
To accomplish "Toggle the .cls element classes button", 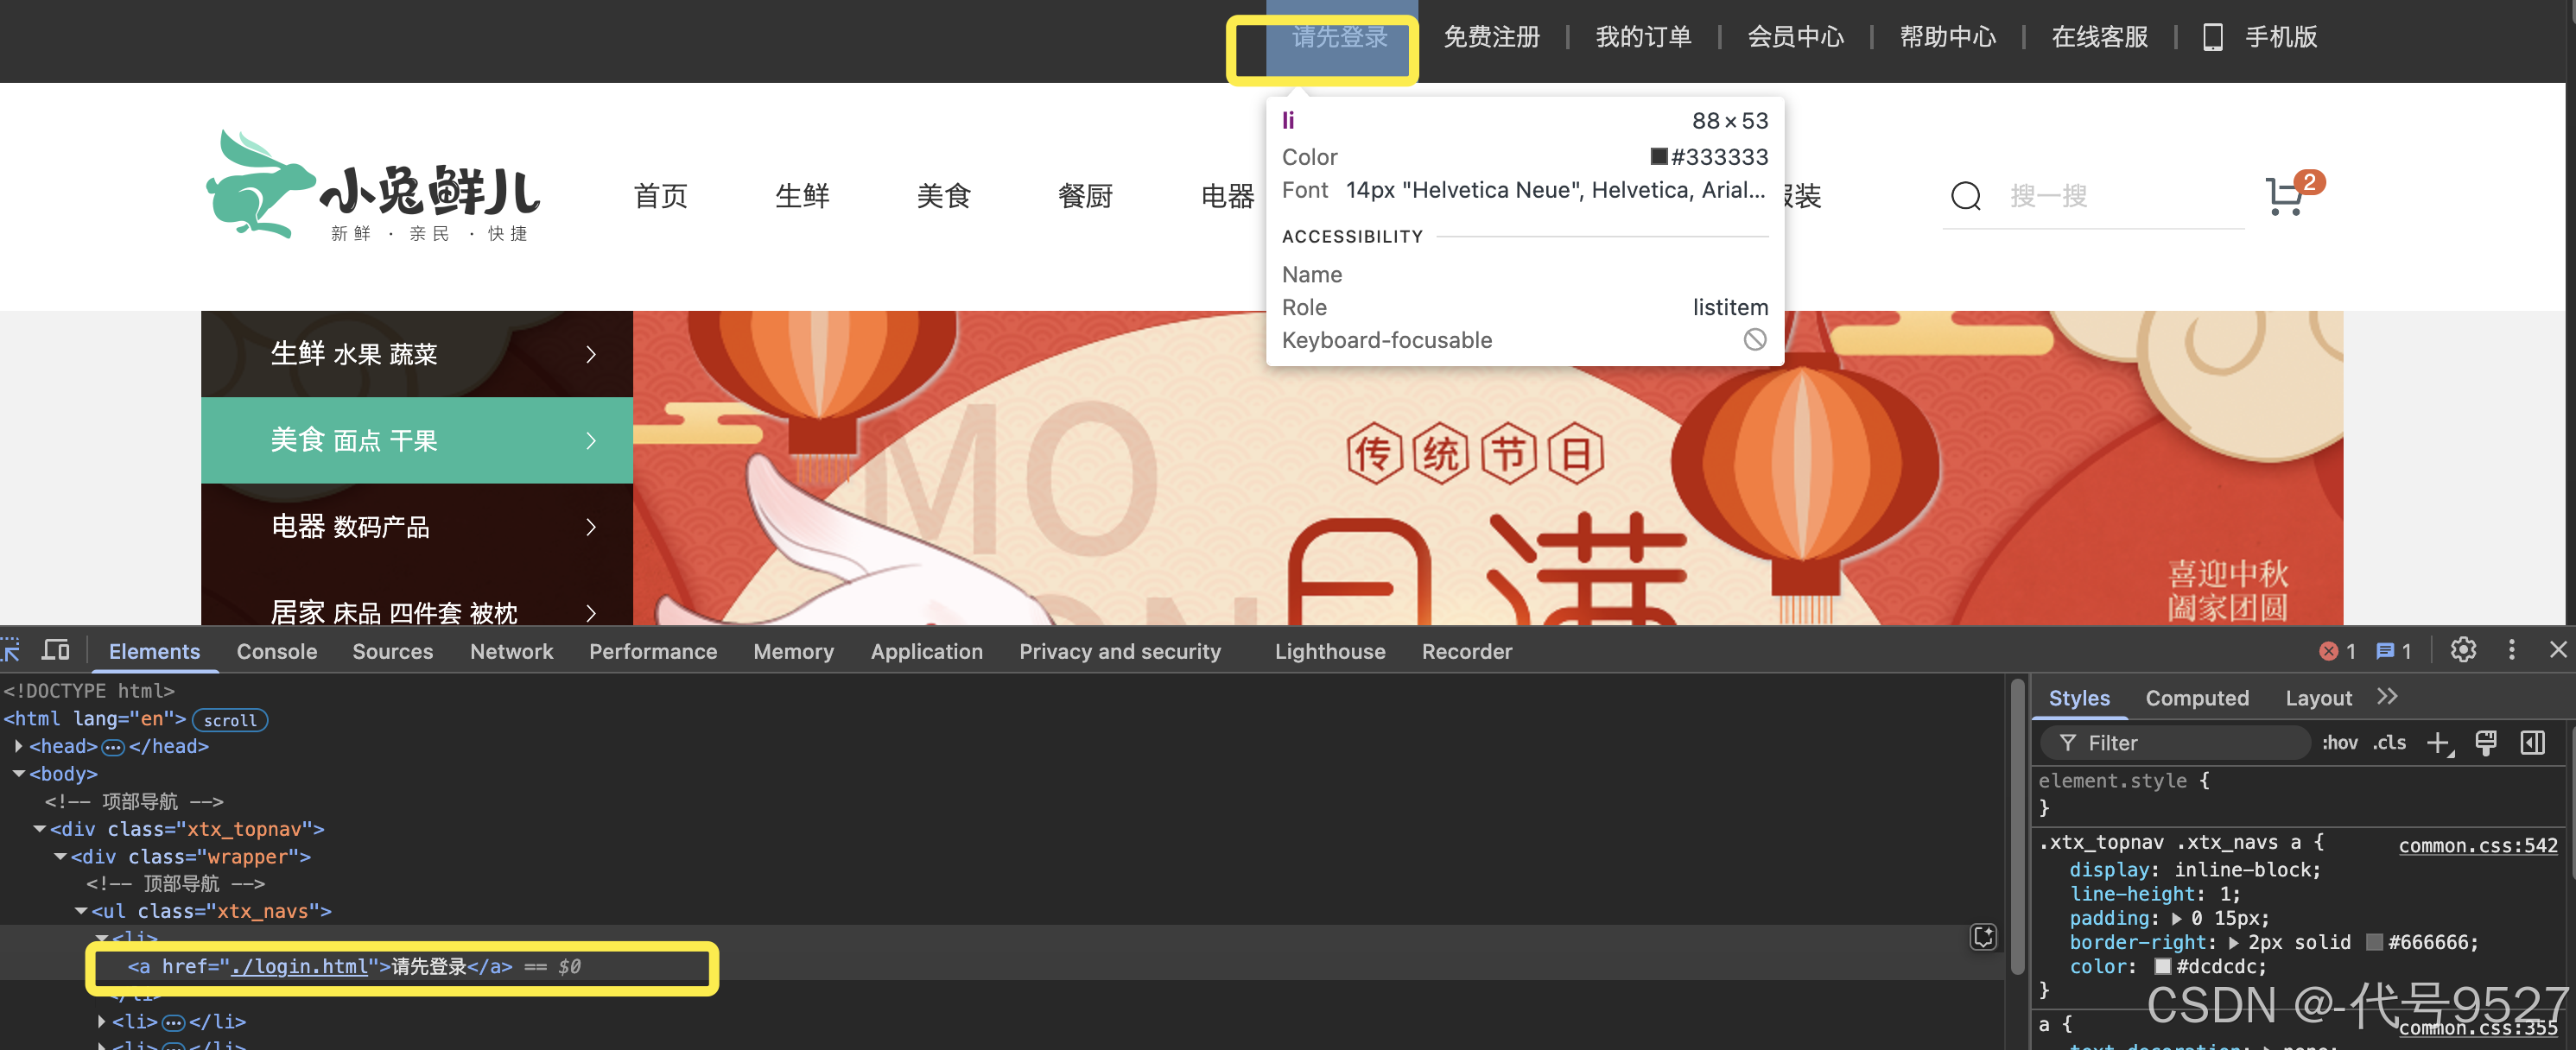I will [x=2390, y=743].
